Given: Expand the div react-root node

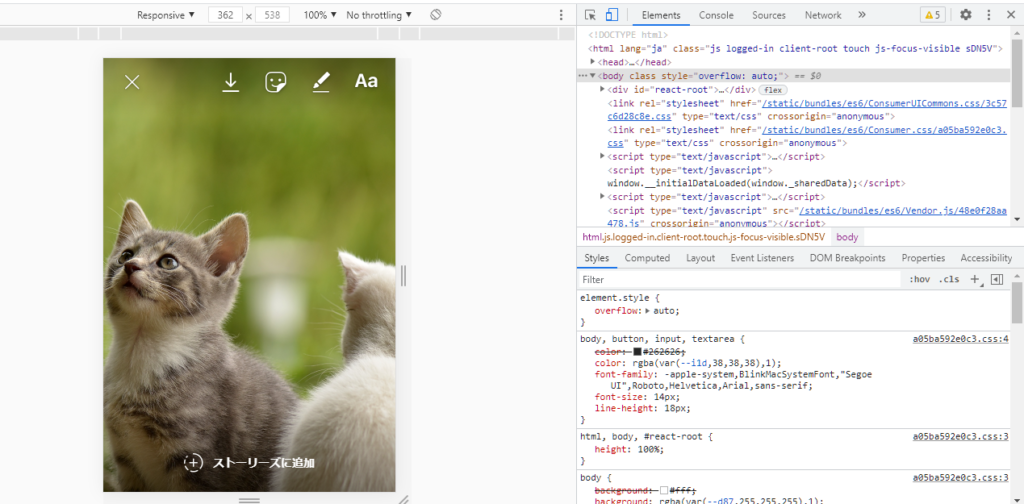Looking at the screenshot, I should coord(602,89).
